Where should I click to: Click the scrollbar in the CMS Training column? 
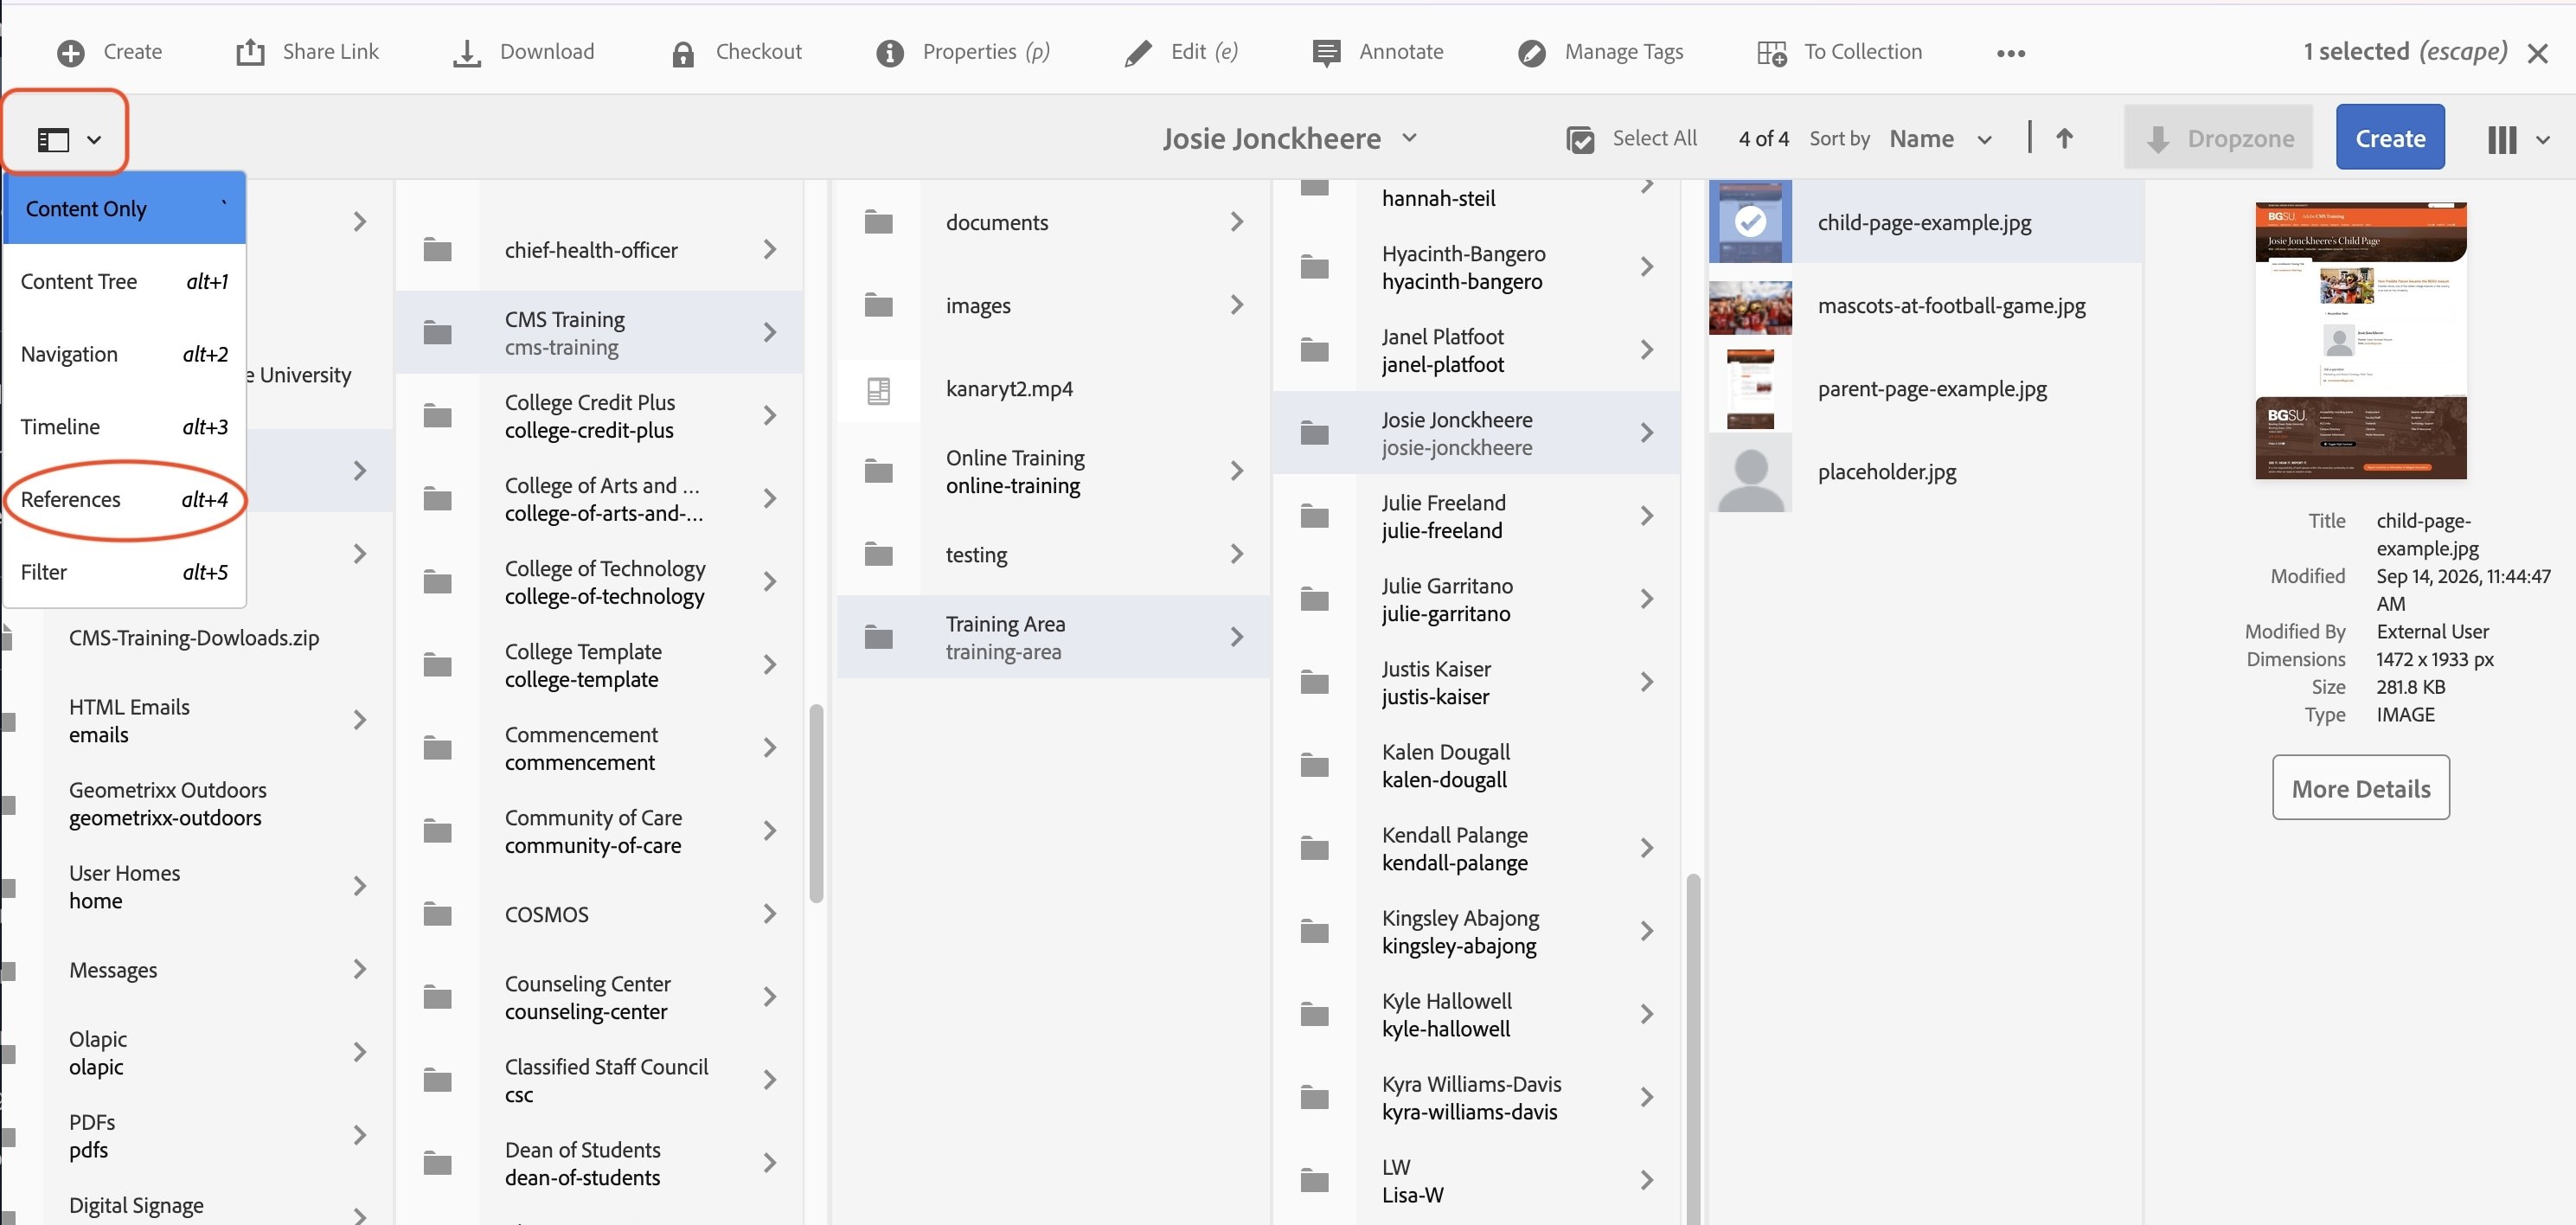[816, 803]
